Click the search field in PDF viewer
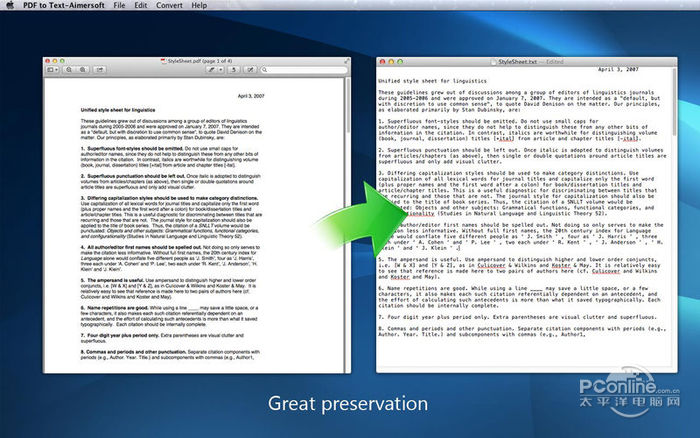The image size is (700, 438). tap(304, 70)
